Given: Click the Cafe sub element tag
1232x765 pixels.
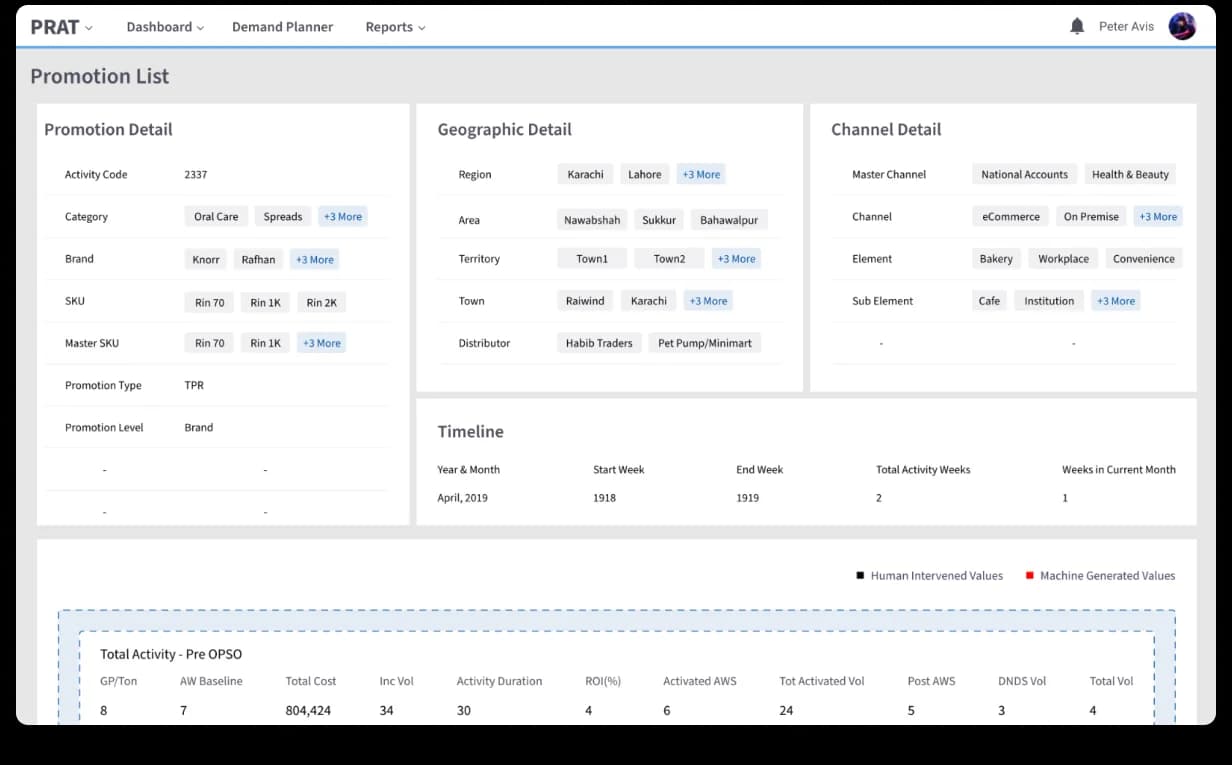Looking at the screenshot, I should (990, 301).
